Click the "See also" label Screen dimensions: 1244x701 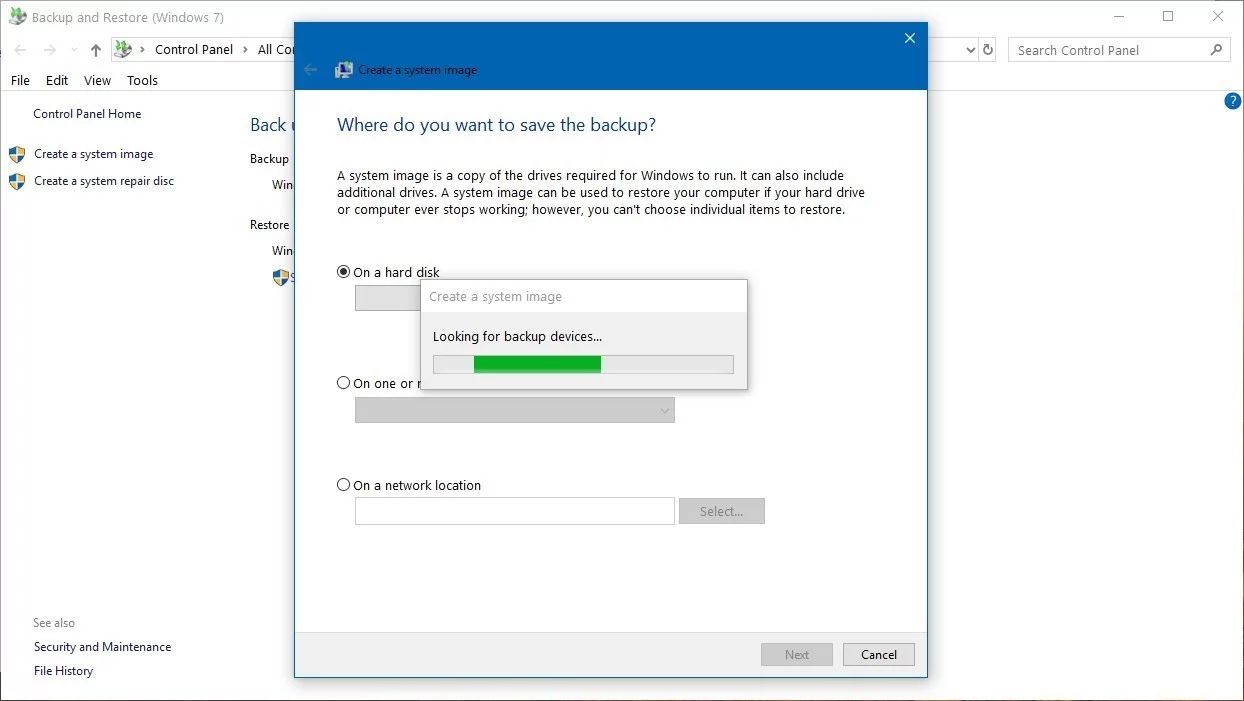coord(54,623)
